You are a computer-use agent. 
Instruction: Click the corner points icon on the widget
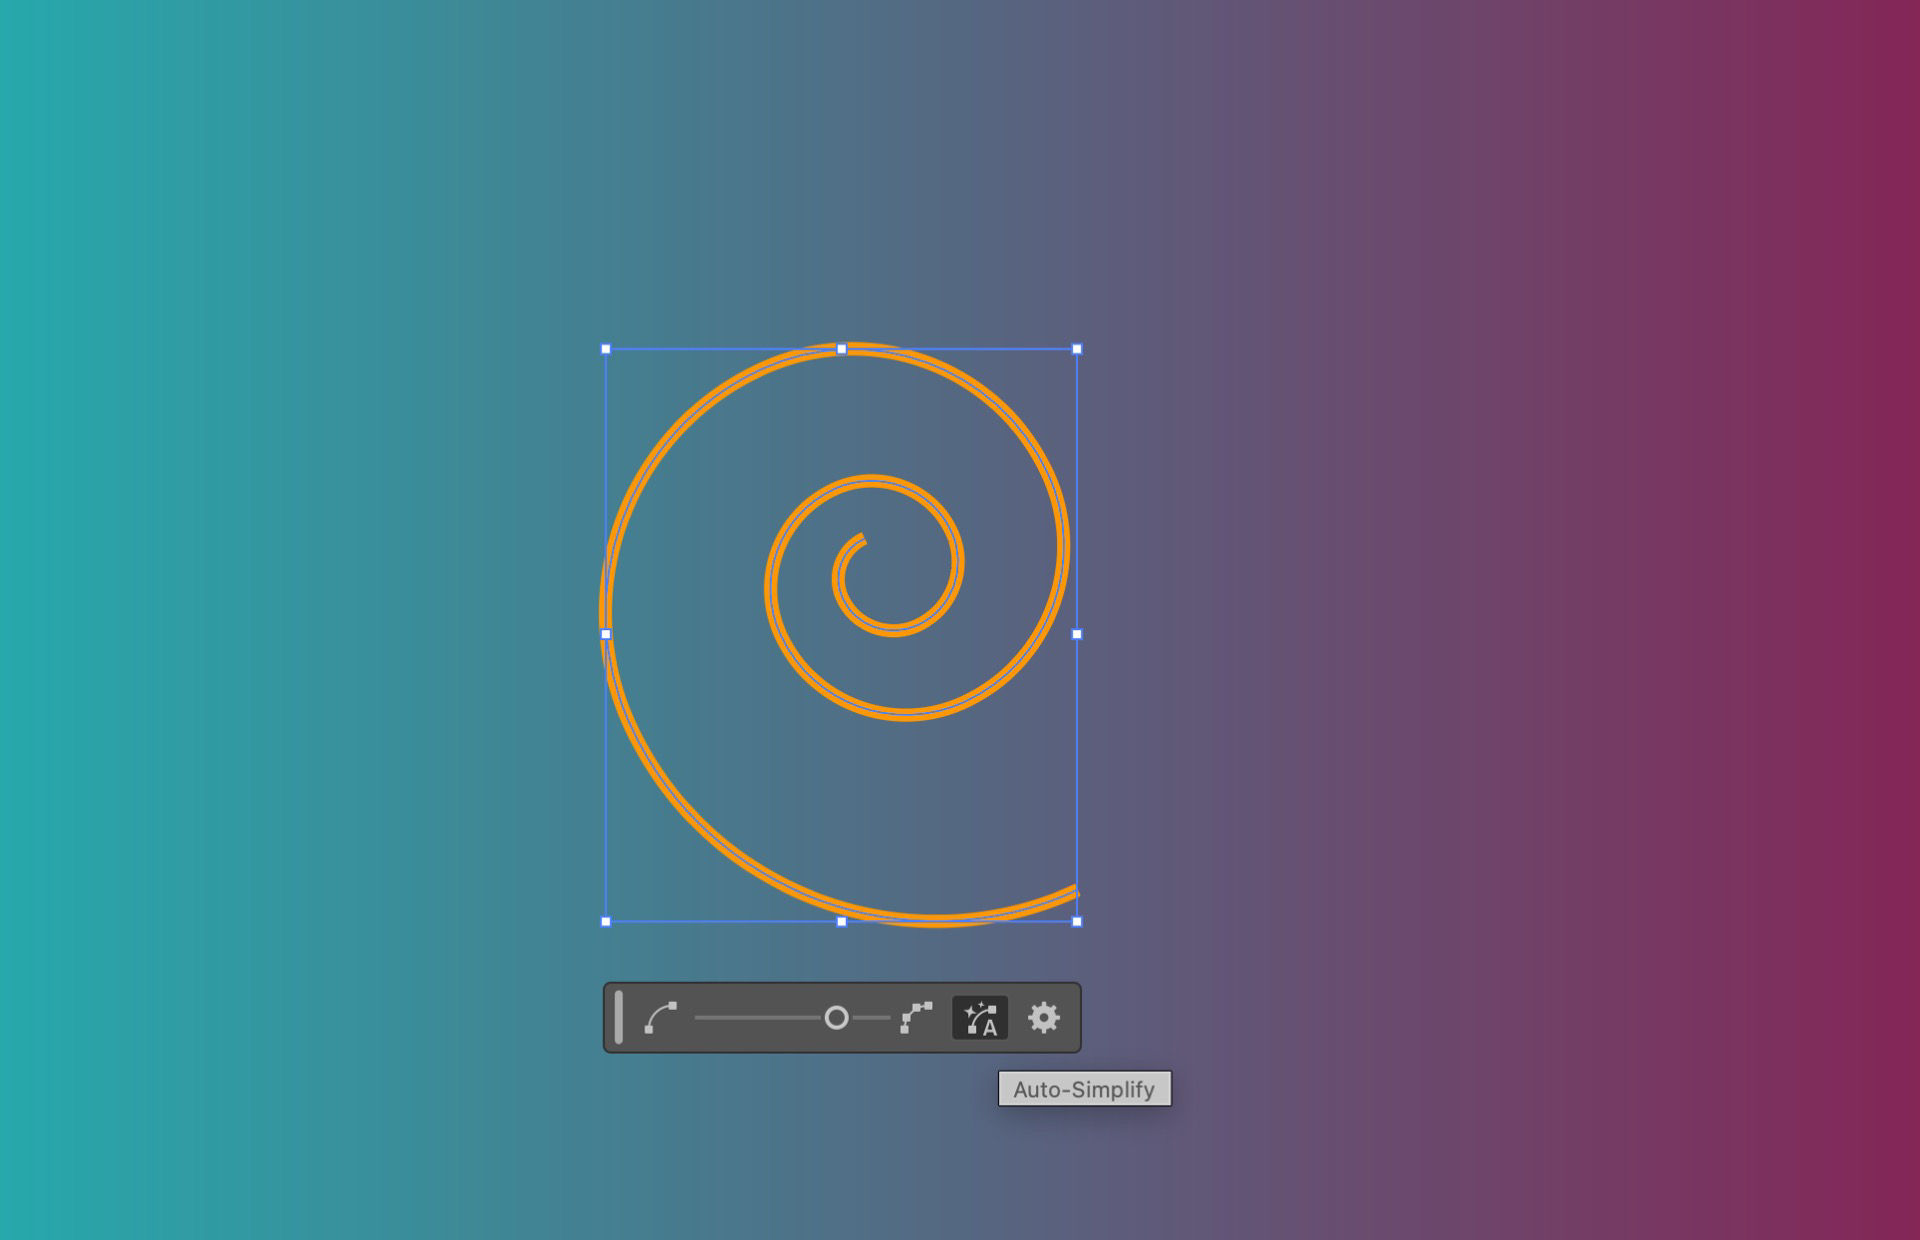[x=915, y=1017]
